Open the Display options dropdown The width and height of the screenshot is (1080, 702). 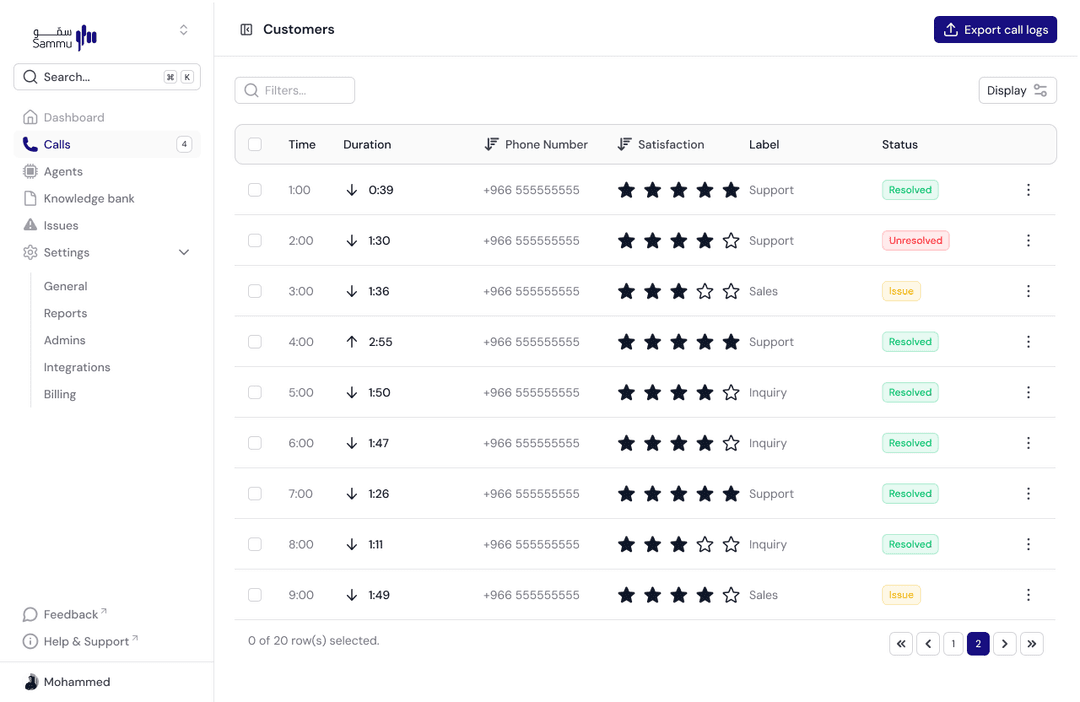point(1017,90)
